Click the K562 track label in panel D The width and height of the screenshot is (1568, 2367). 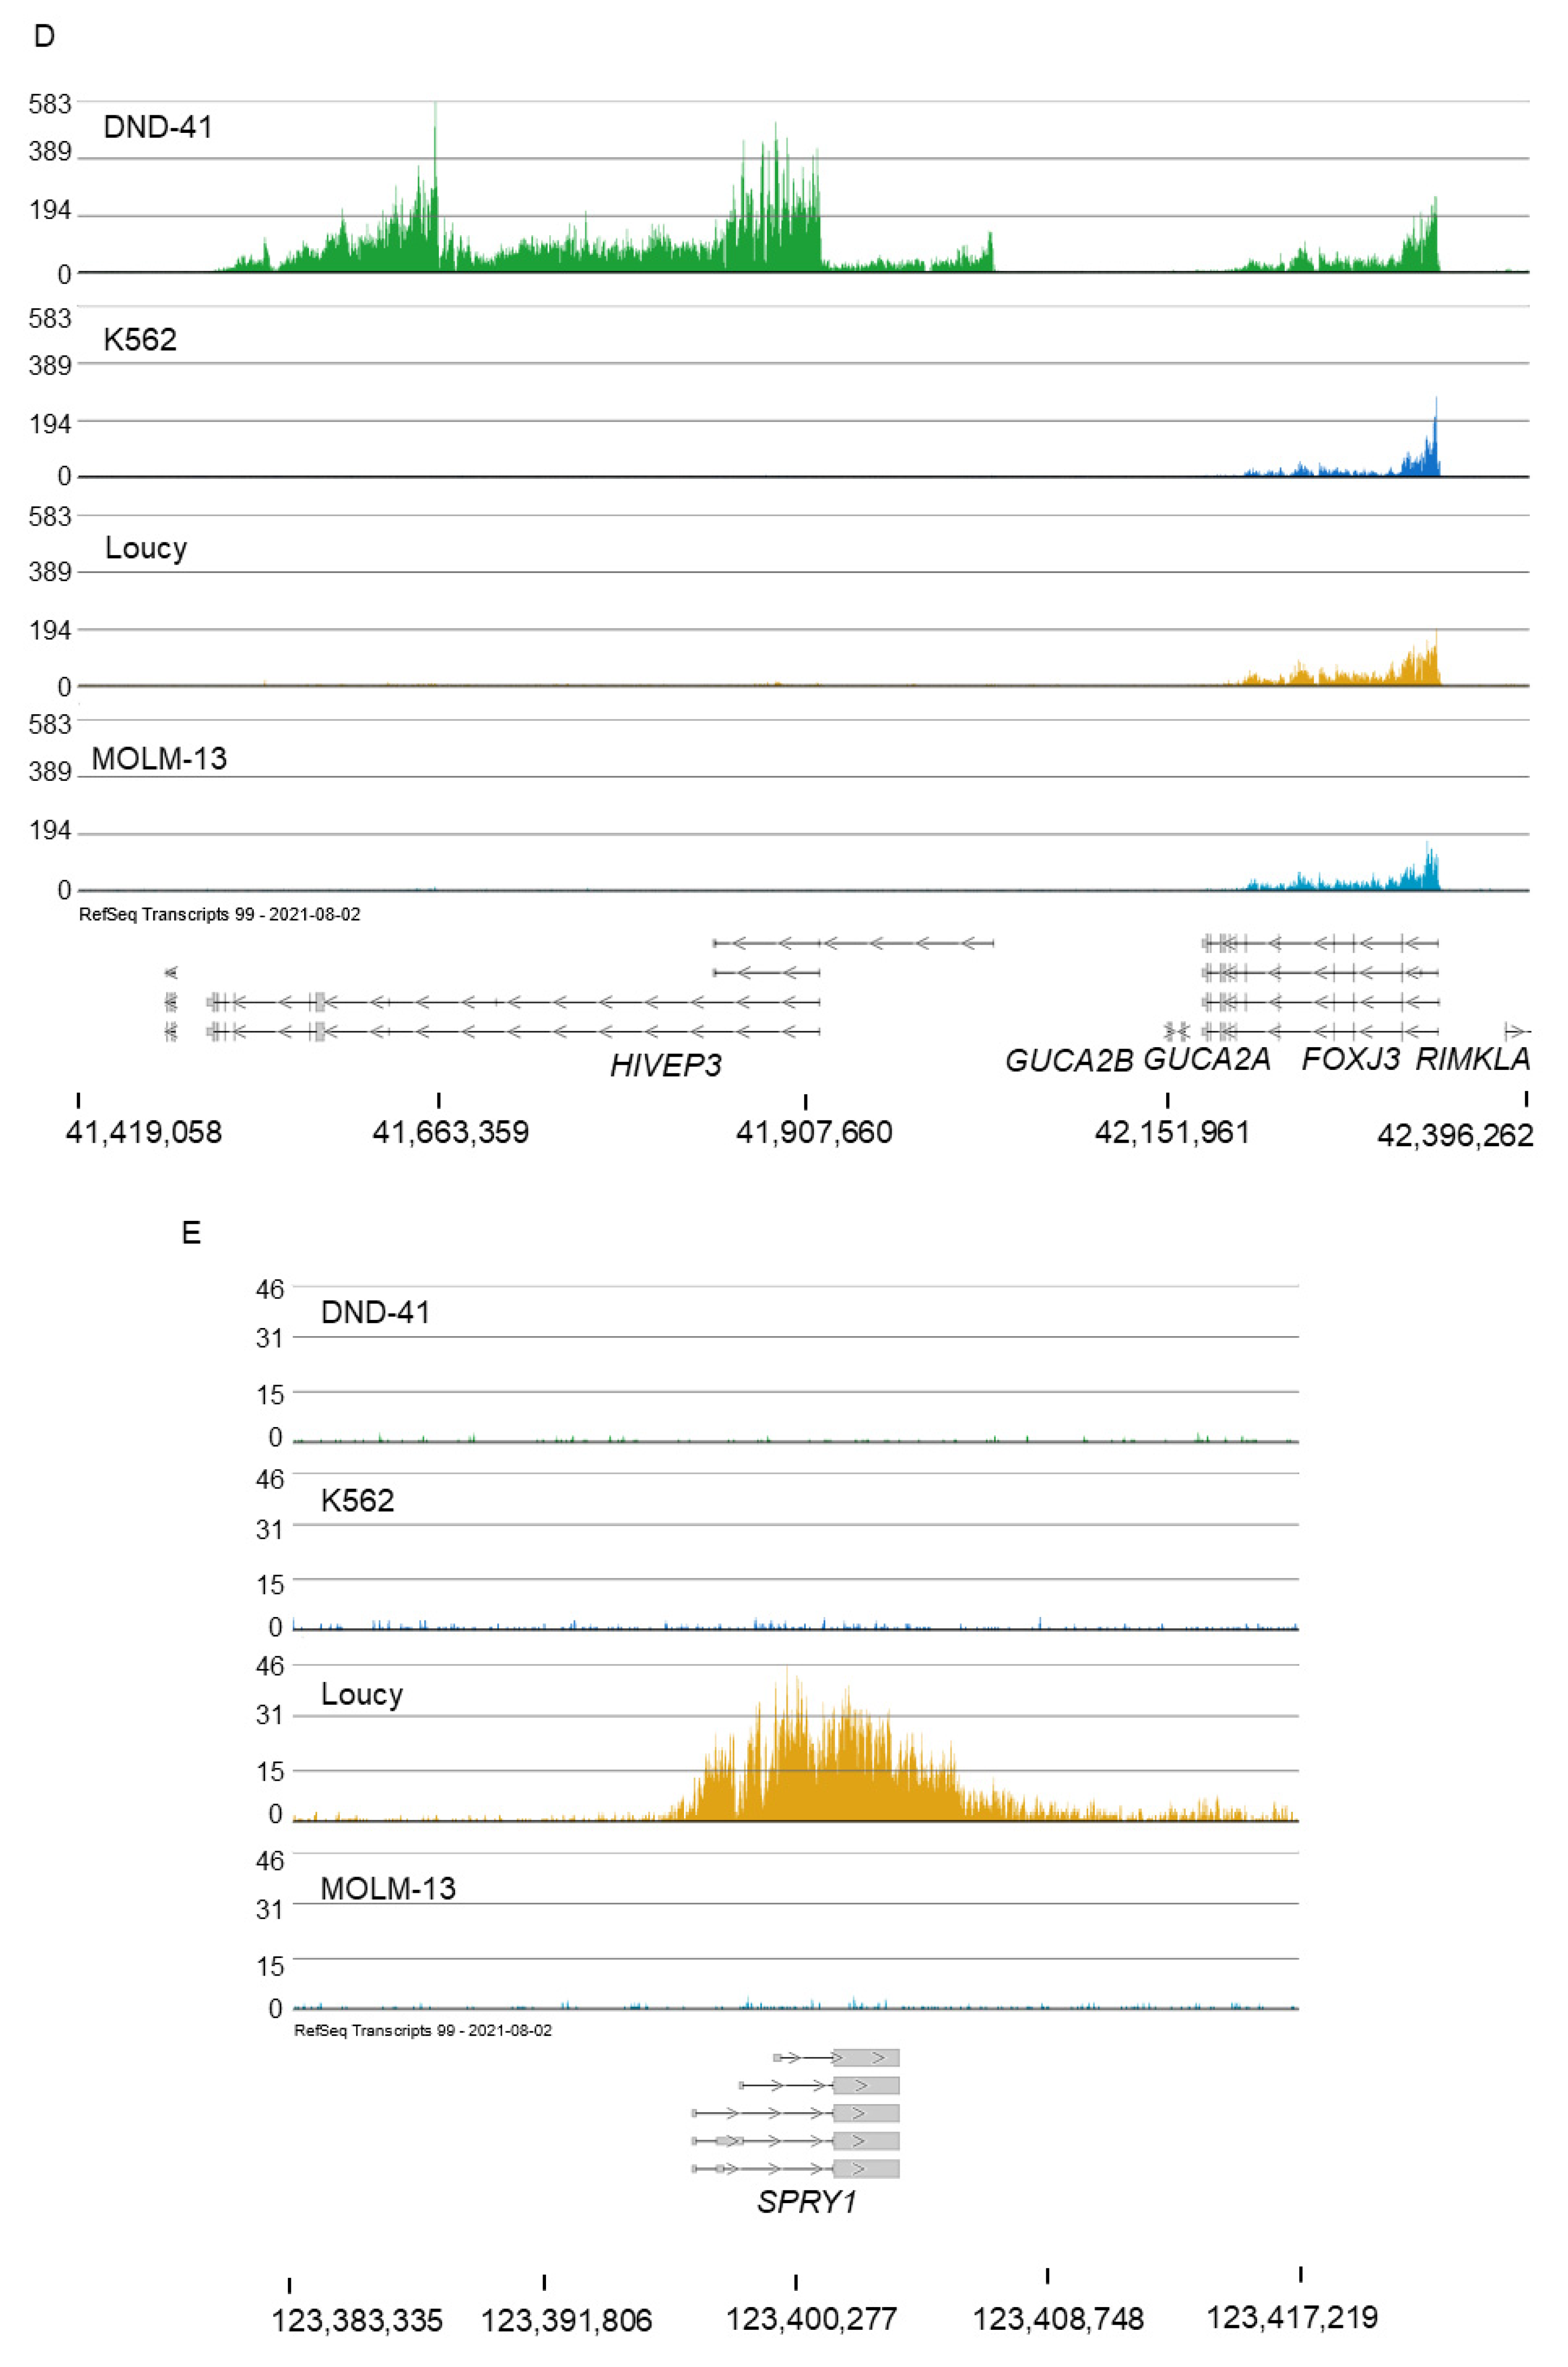coord(140,340)
